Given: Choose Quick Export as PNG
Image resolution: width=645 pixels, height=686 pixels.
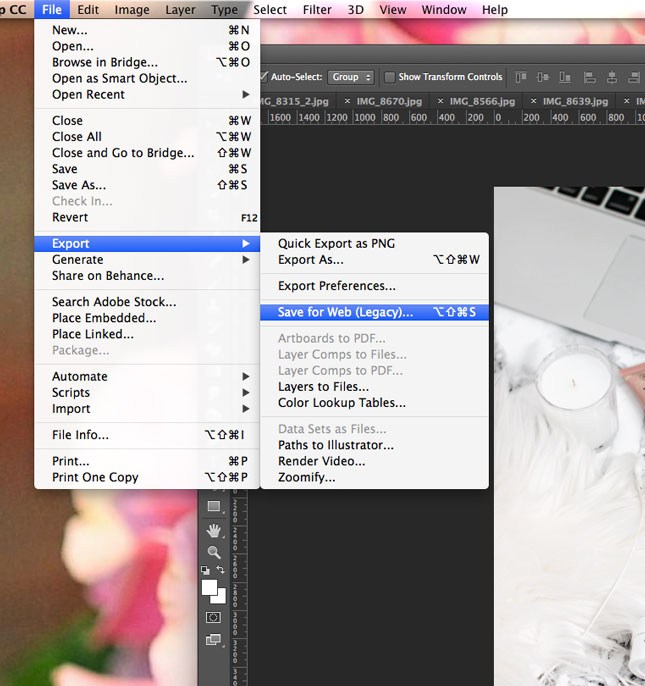Looking at the screenshot, I should click(x=375, y=243).
